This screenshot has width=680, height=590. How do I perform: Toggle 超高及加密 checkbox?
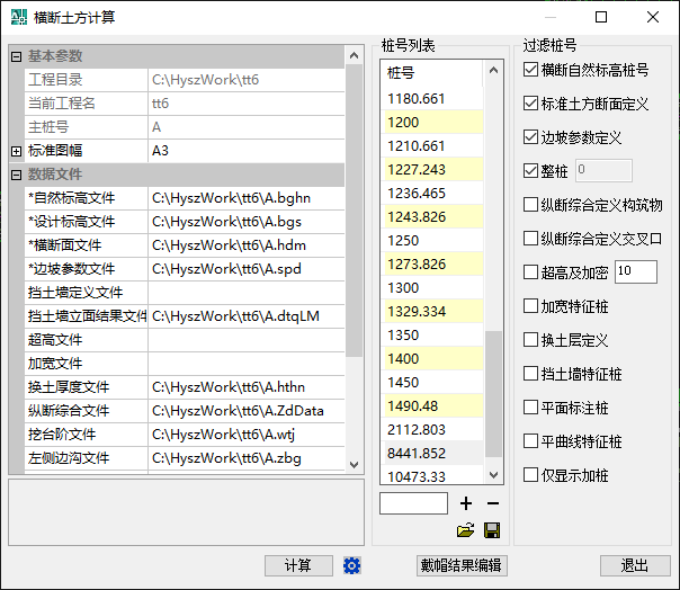(x=531, y=272)
